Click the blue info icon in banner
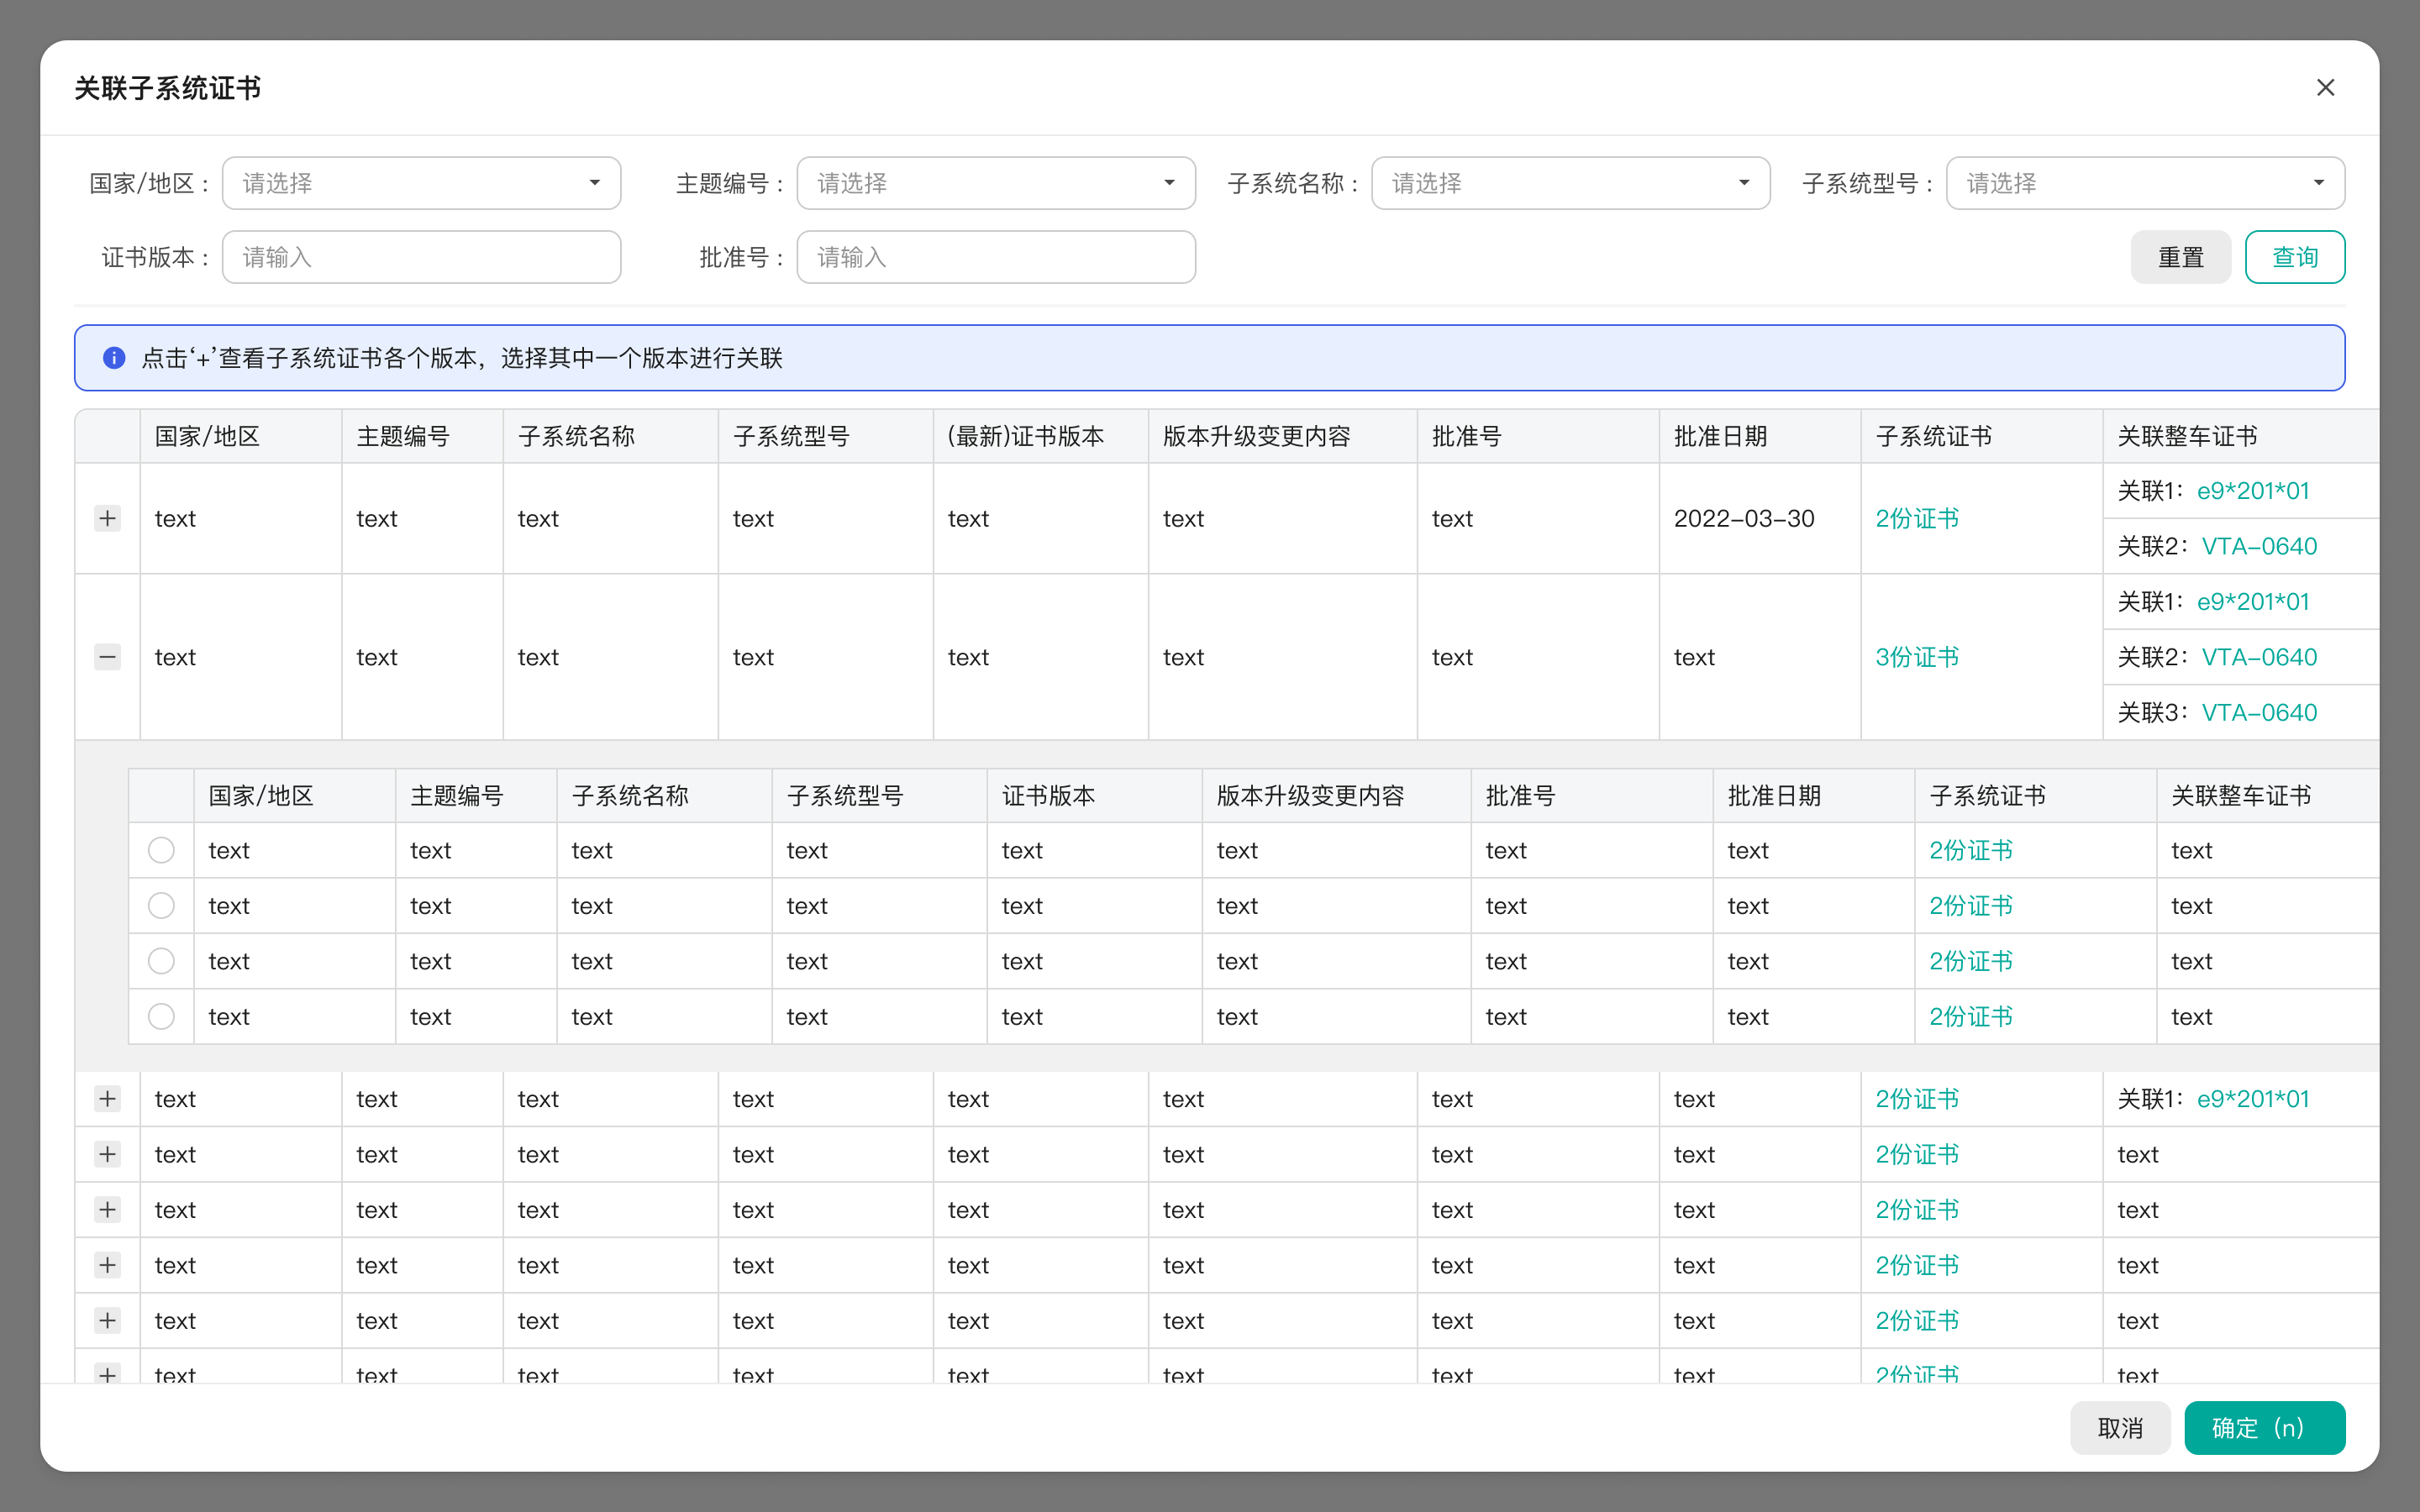 pyautogui.click(x=114, y=358)
